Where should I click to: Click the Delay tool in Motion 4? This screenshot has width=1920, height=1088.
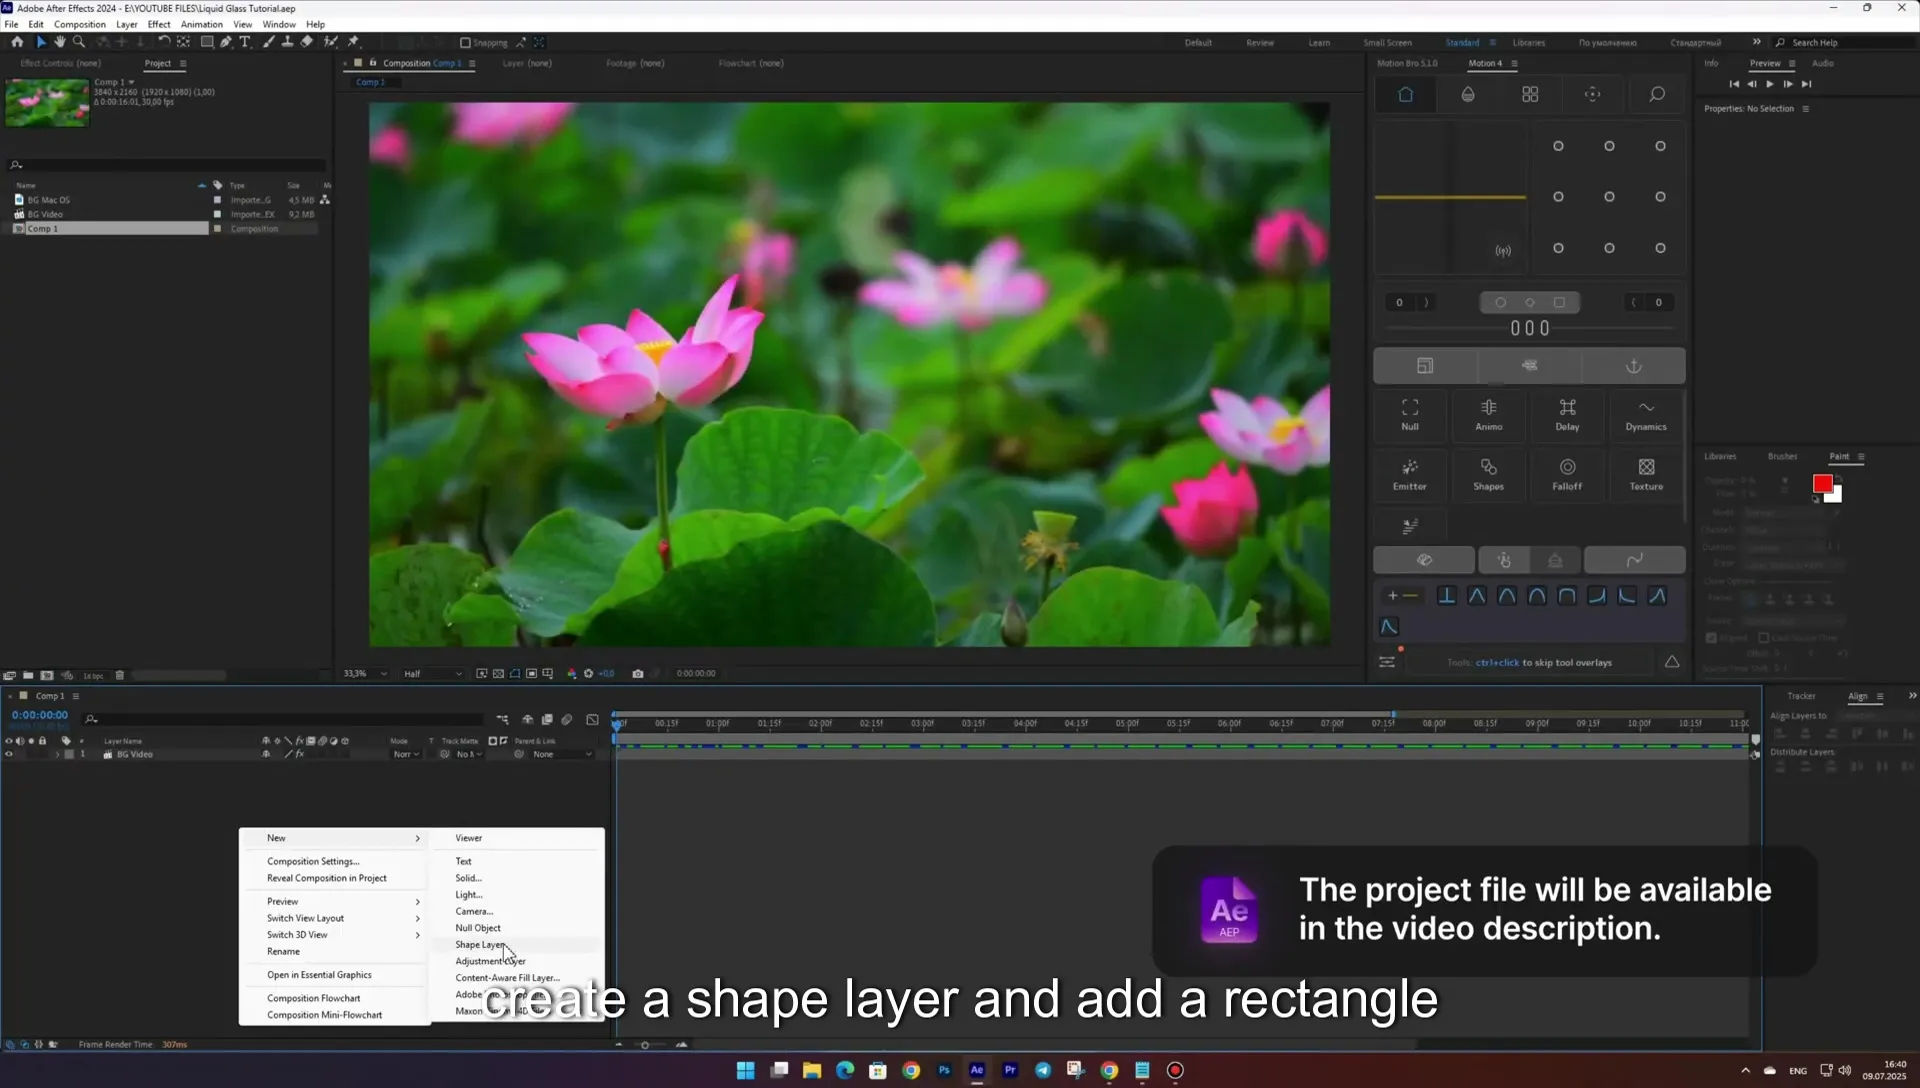tap(1567, 414)
